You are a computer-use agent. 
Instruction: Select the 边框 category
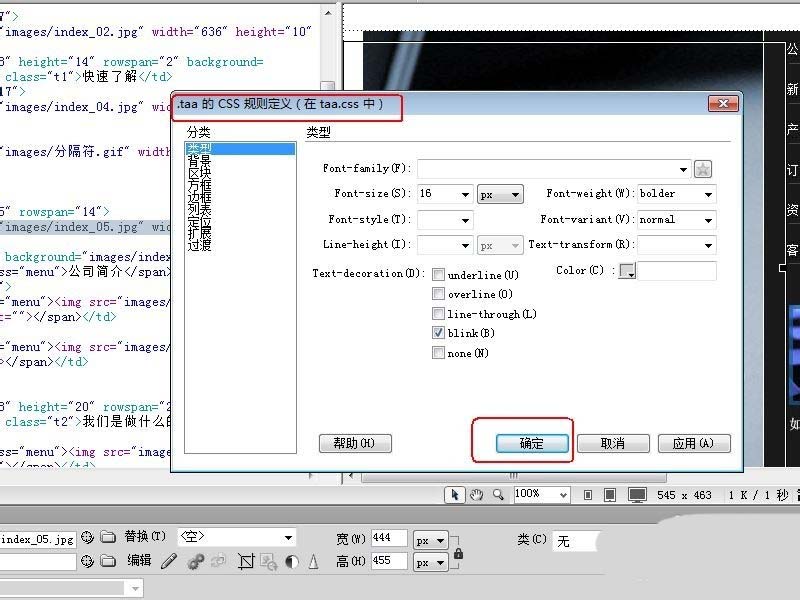[x=199, y=197]
